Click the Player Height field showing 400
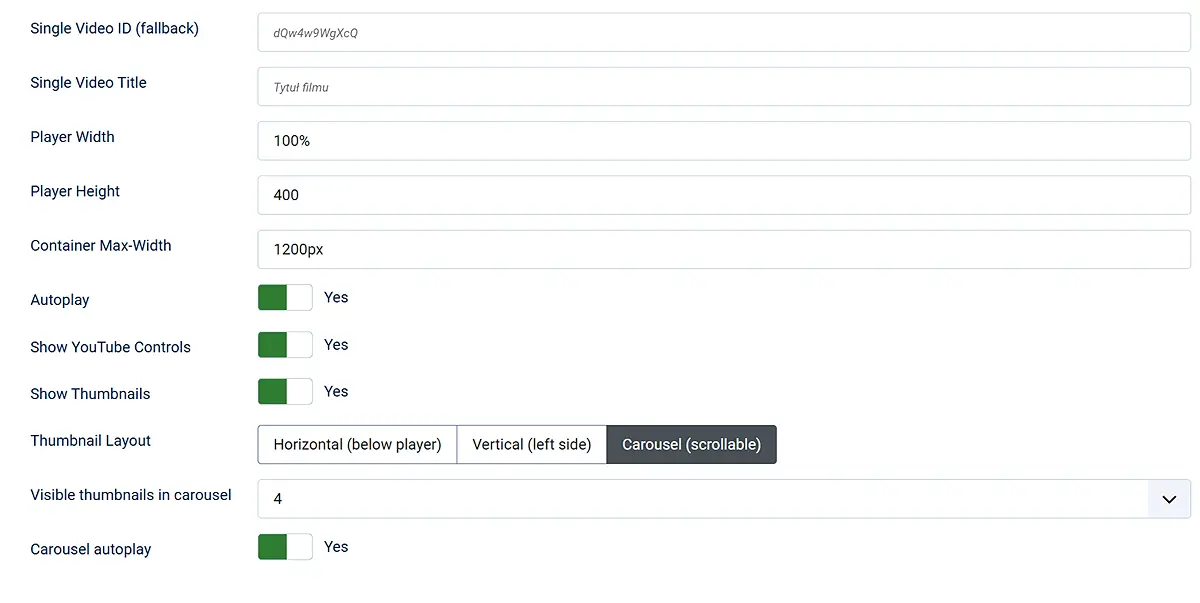The height and width of the screenshot is (603, 1200). pos(723,195)
